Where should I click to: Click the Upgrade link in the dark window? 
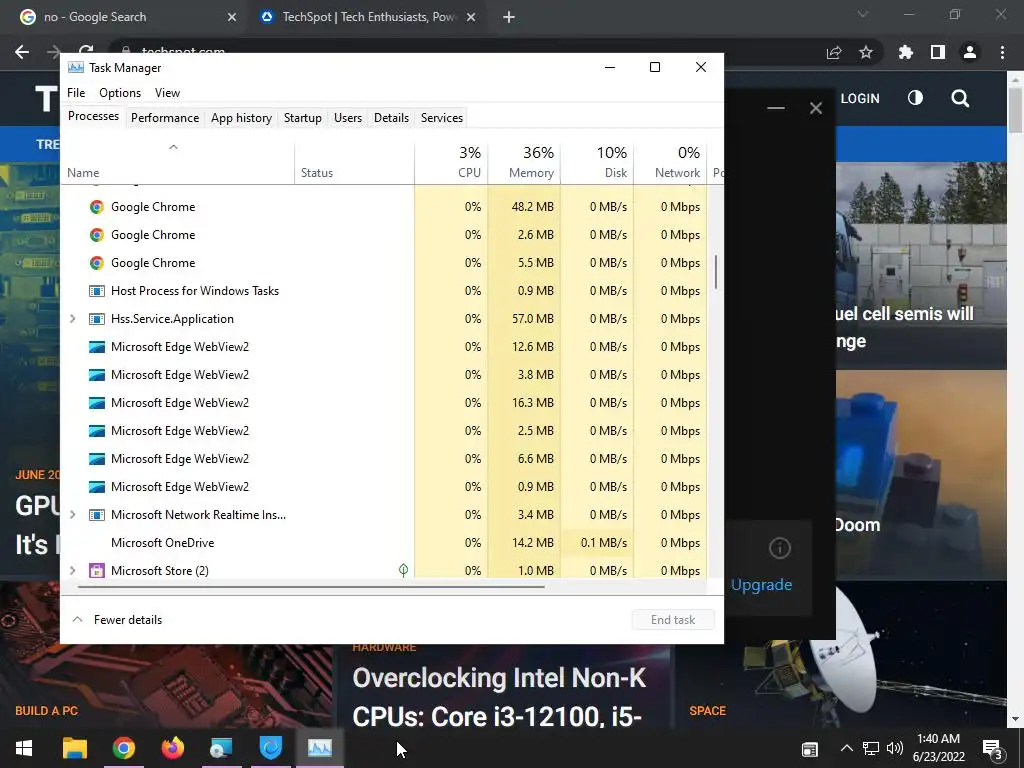point(761,584)
